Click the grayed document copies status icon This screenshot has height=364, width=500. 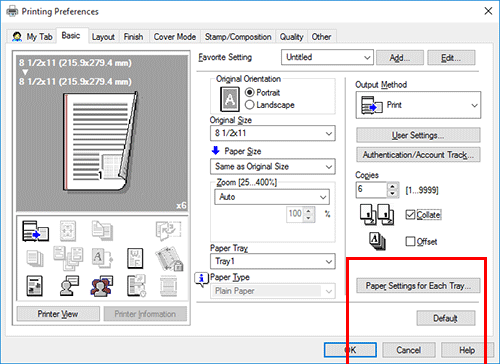(102, 230)
